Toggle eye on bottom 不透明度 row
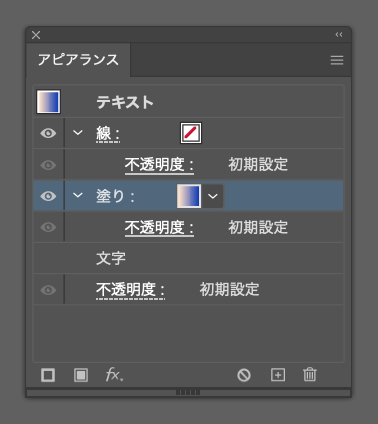This screenshot has height=424, width=378. 48,290
